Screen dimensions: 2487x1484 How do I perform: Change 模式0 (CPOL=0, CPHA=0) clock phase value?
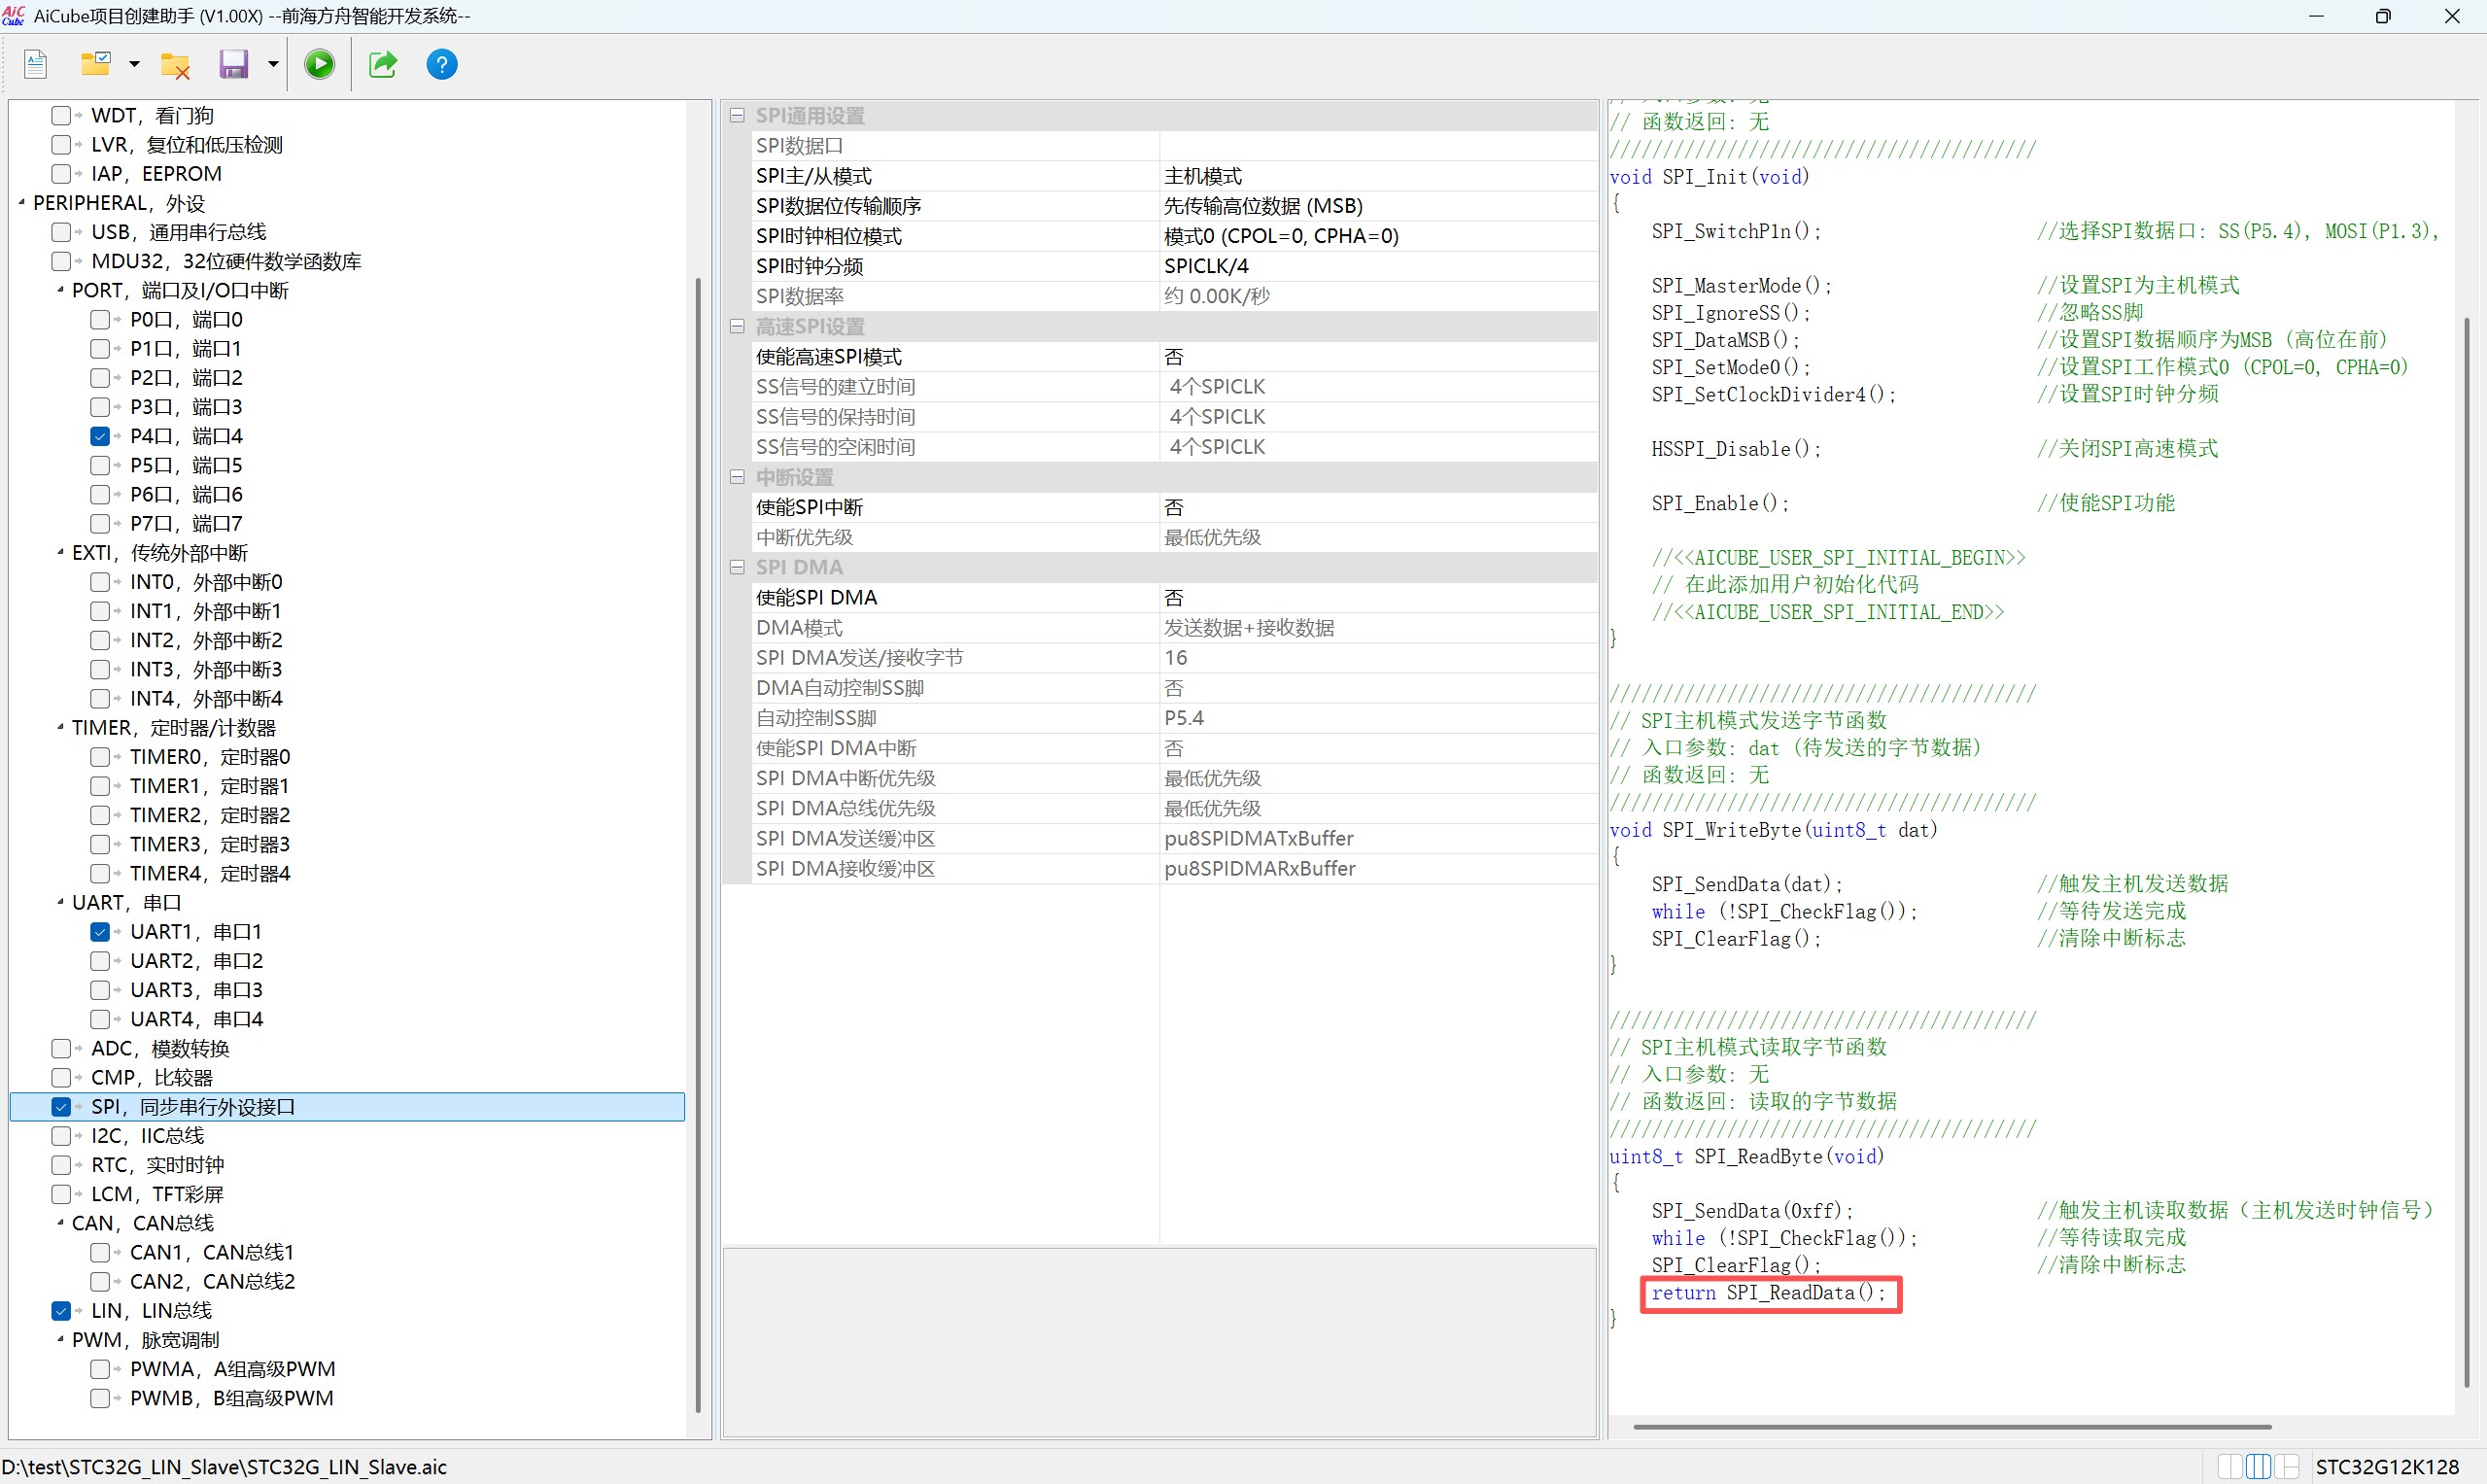pyautogui.click(x=1377, y=236)
